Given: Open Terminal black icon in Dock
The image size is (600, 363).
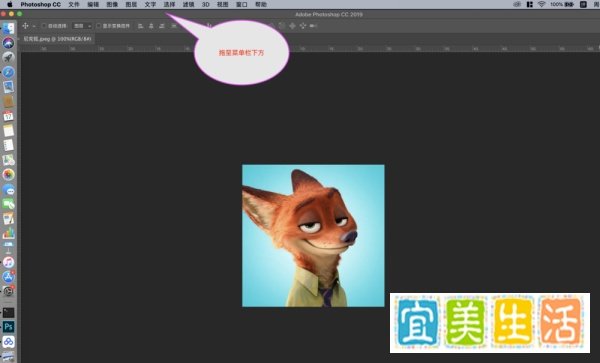Looking at the screenshot, I should (8, 313).
